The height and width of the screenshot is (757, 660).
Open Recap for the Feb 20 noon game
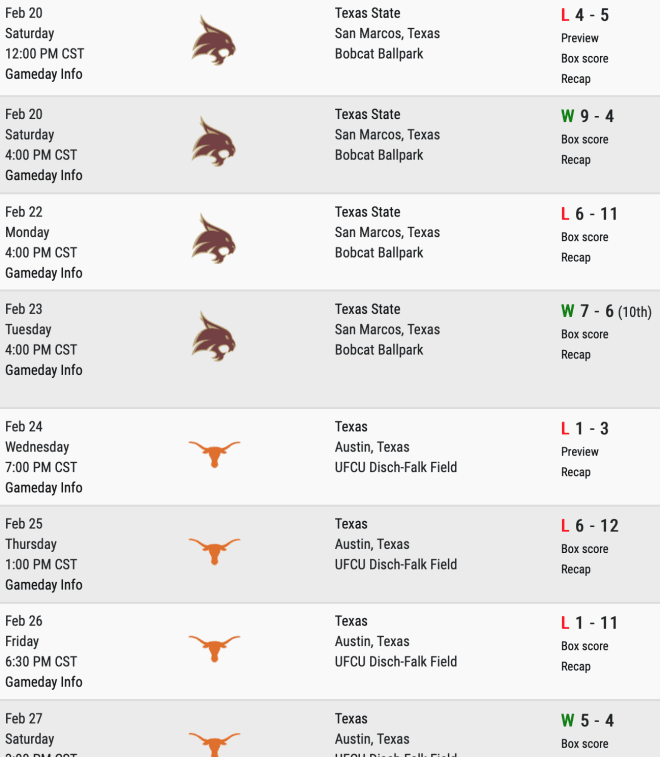pos(576,79)
